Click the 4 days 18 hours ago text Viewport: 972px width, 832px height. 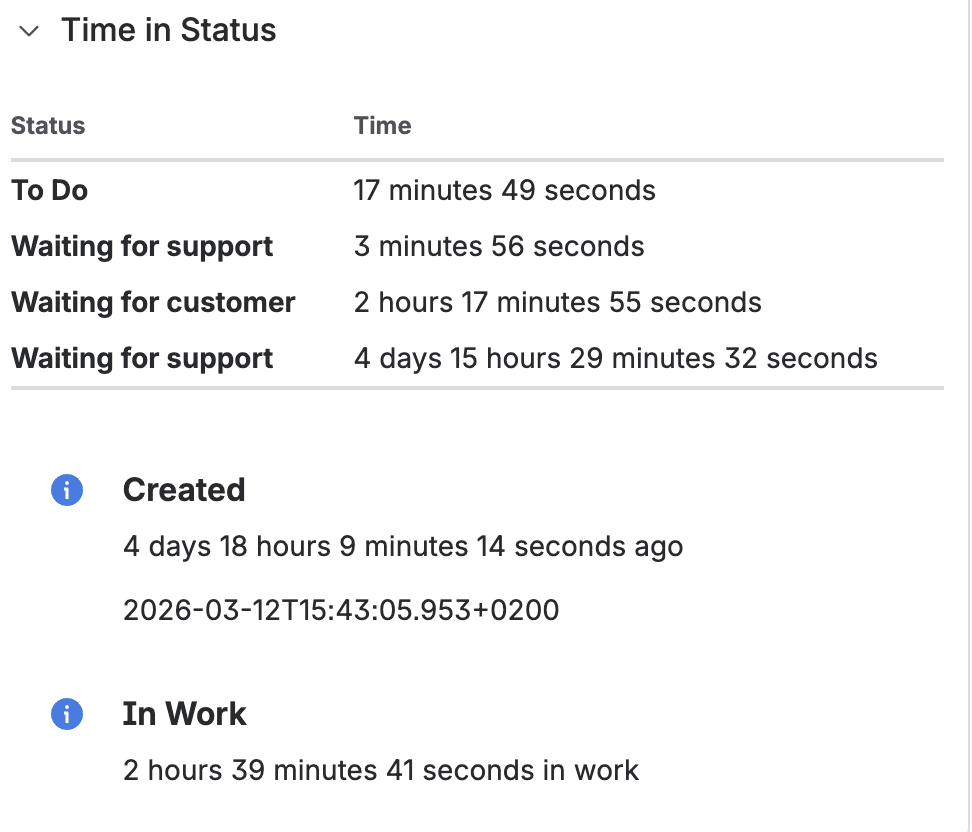click(x=402, y=547)
